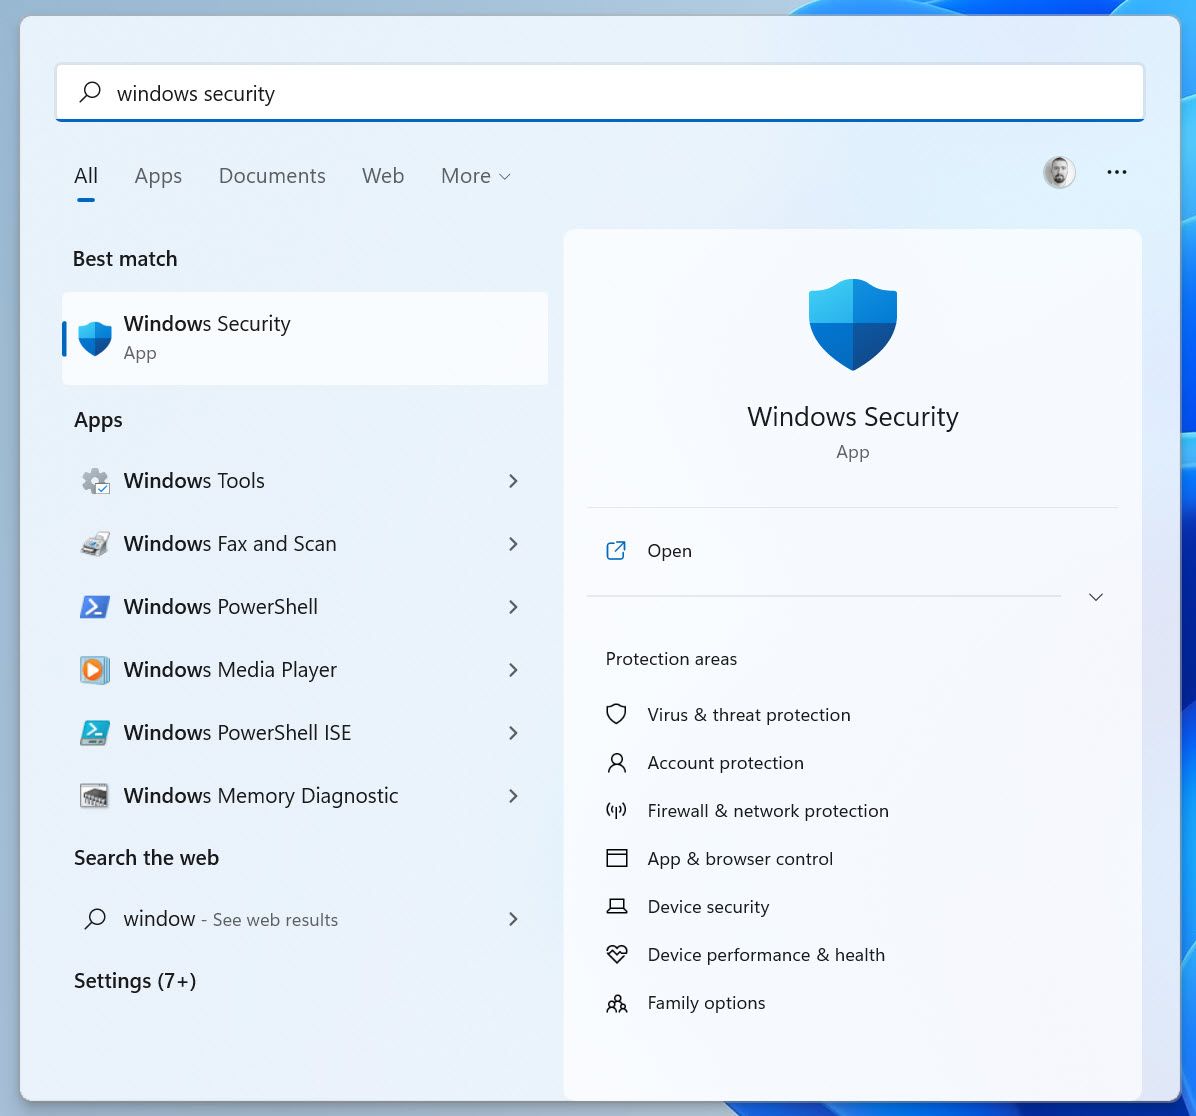Click the Windows Fax and Scan icon
This screenshot has height=1116, width=1196.
pyautogui.click(x=95, y=544)
